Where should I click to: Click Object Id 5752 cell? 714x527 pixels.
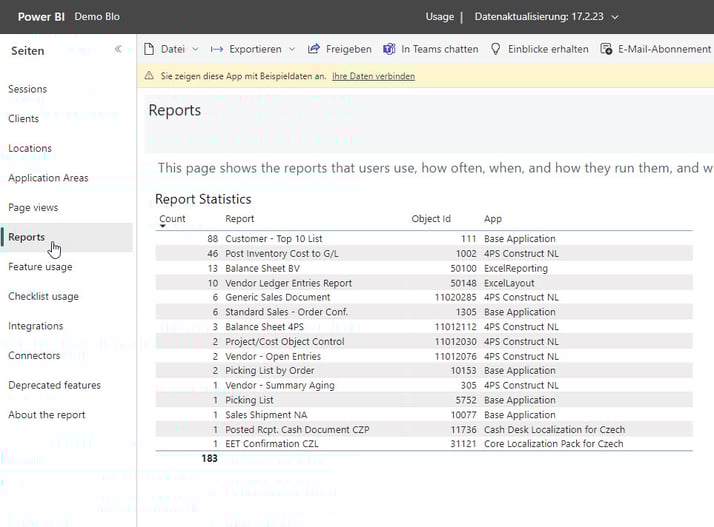pos(466,400)
